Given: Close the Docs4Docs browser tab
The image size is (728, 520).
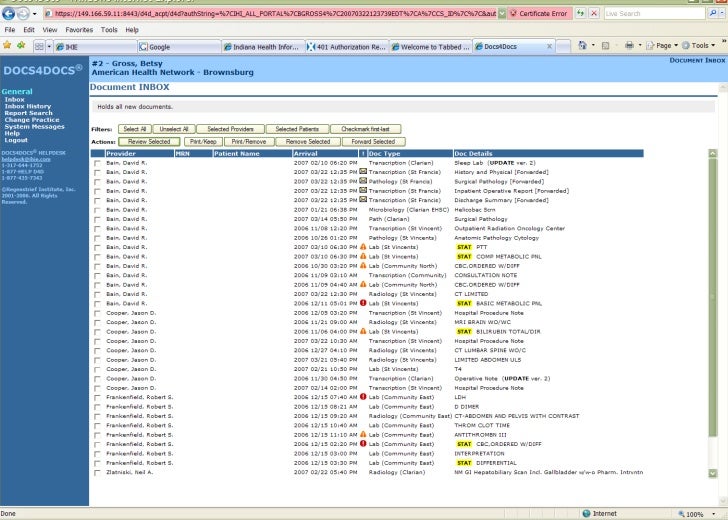Looking at the screenshot, I should tap(549, 46).
